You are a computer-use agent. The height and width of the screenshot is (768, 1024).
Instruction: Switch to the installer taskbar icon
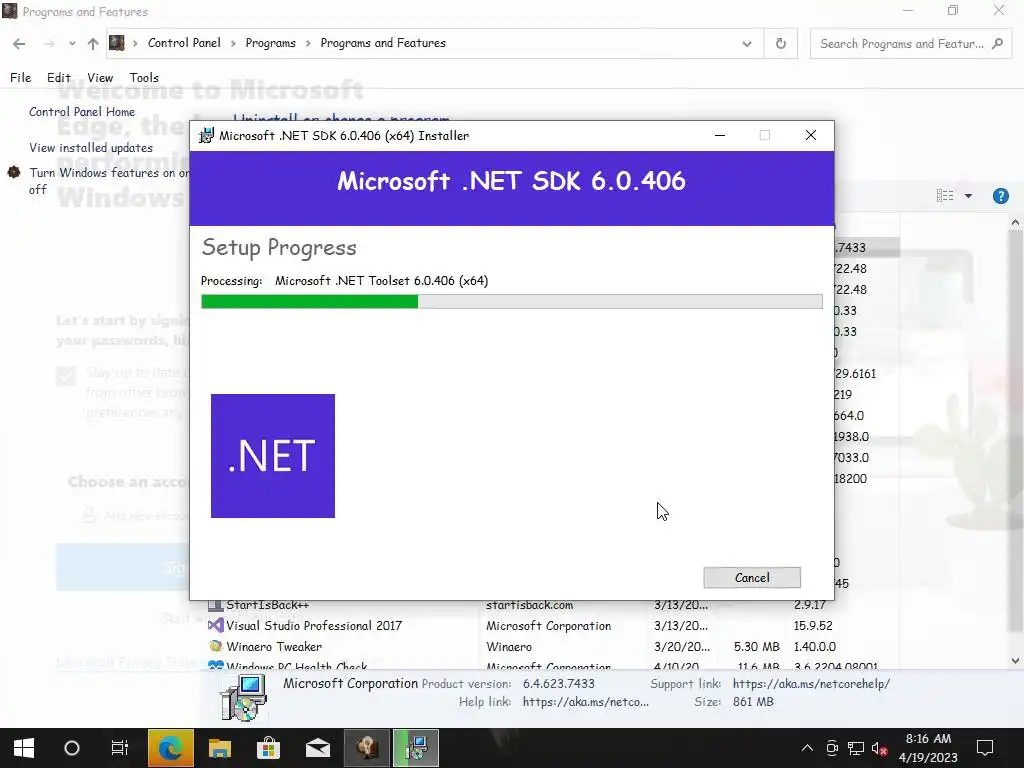tap(415, 748)
